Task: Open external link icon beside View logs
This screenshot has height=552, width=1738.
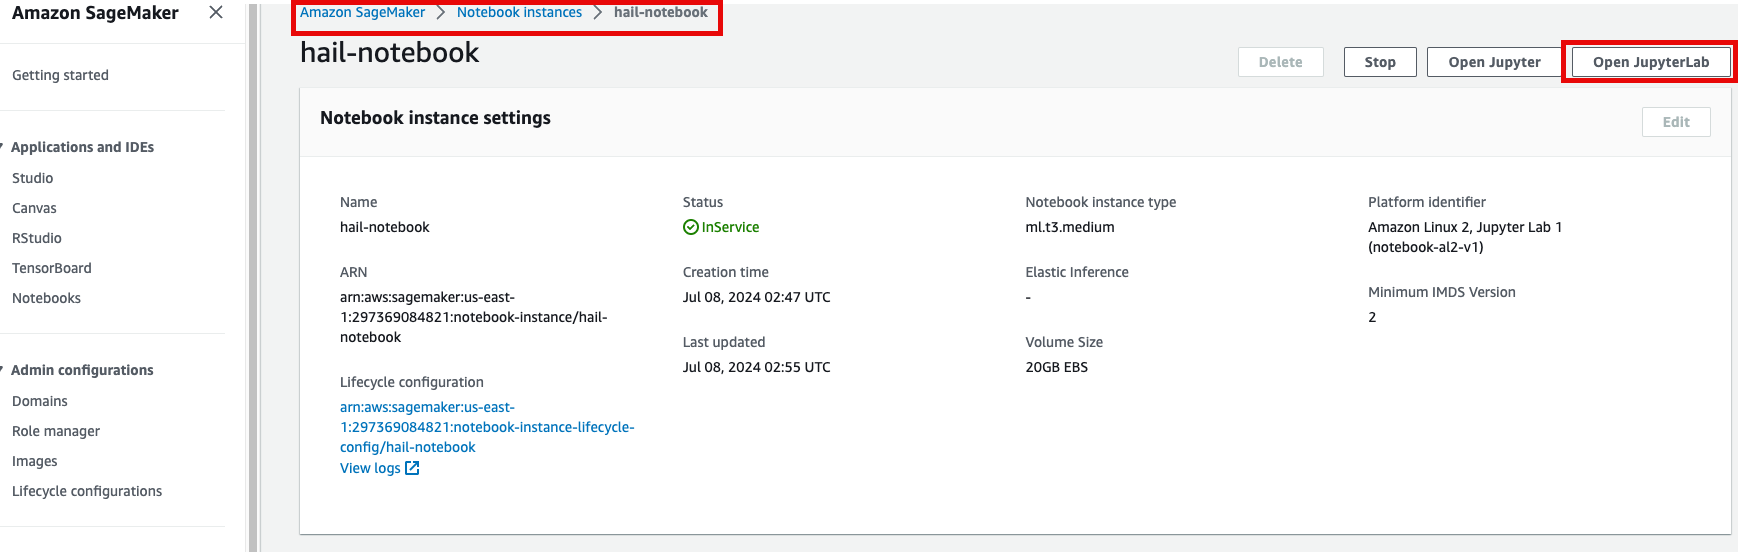Action: coord(412,468)
